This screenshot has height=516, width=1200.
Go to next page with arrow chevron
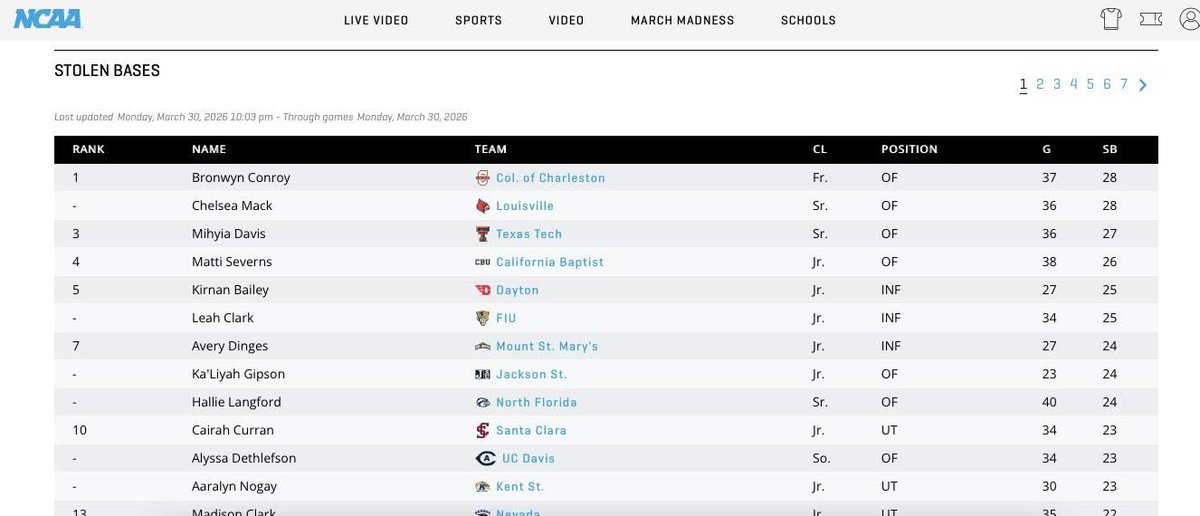click(x=1143, y=85)
